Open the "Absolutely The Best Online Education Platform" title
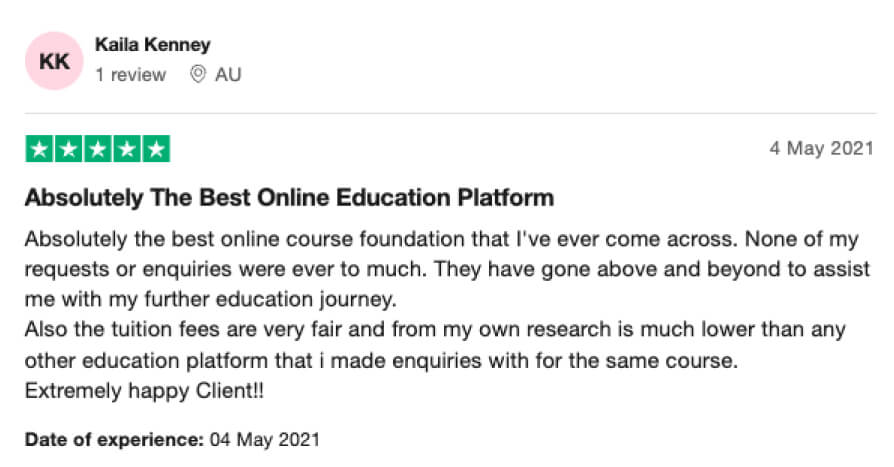894x467 pixels. coord(288,198)
